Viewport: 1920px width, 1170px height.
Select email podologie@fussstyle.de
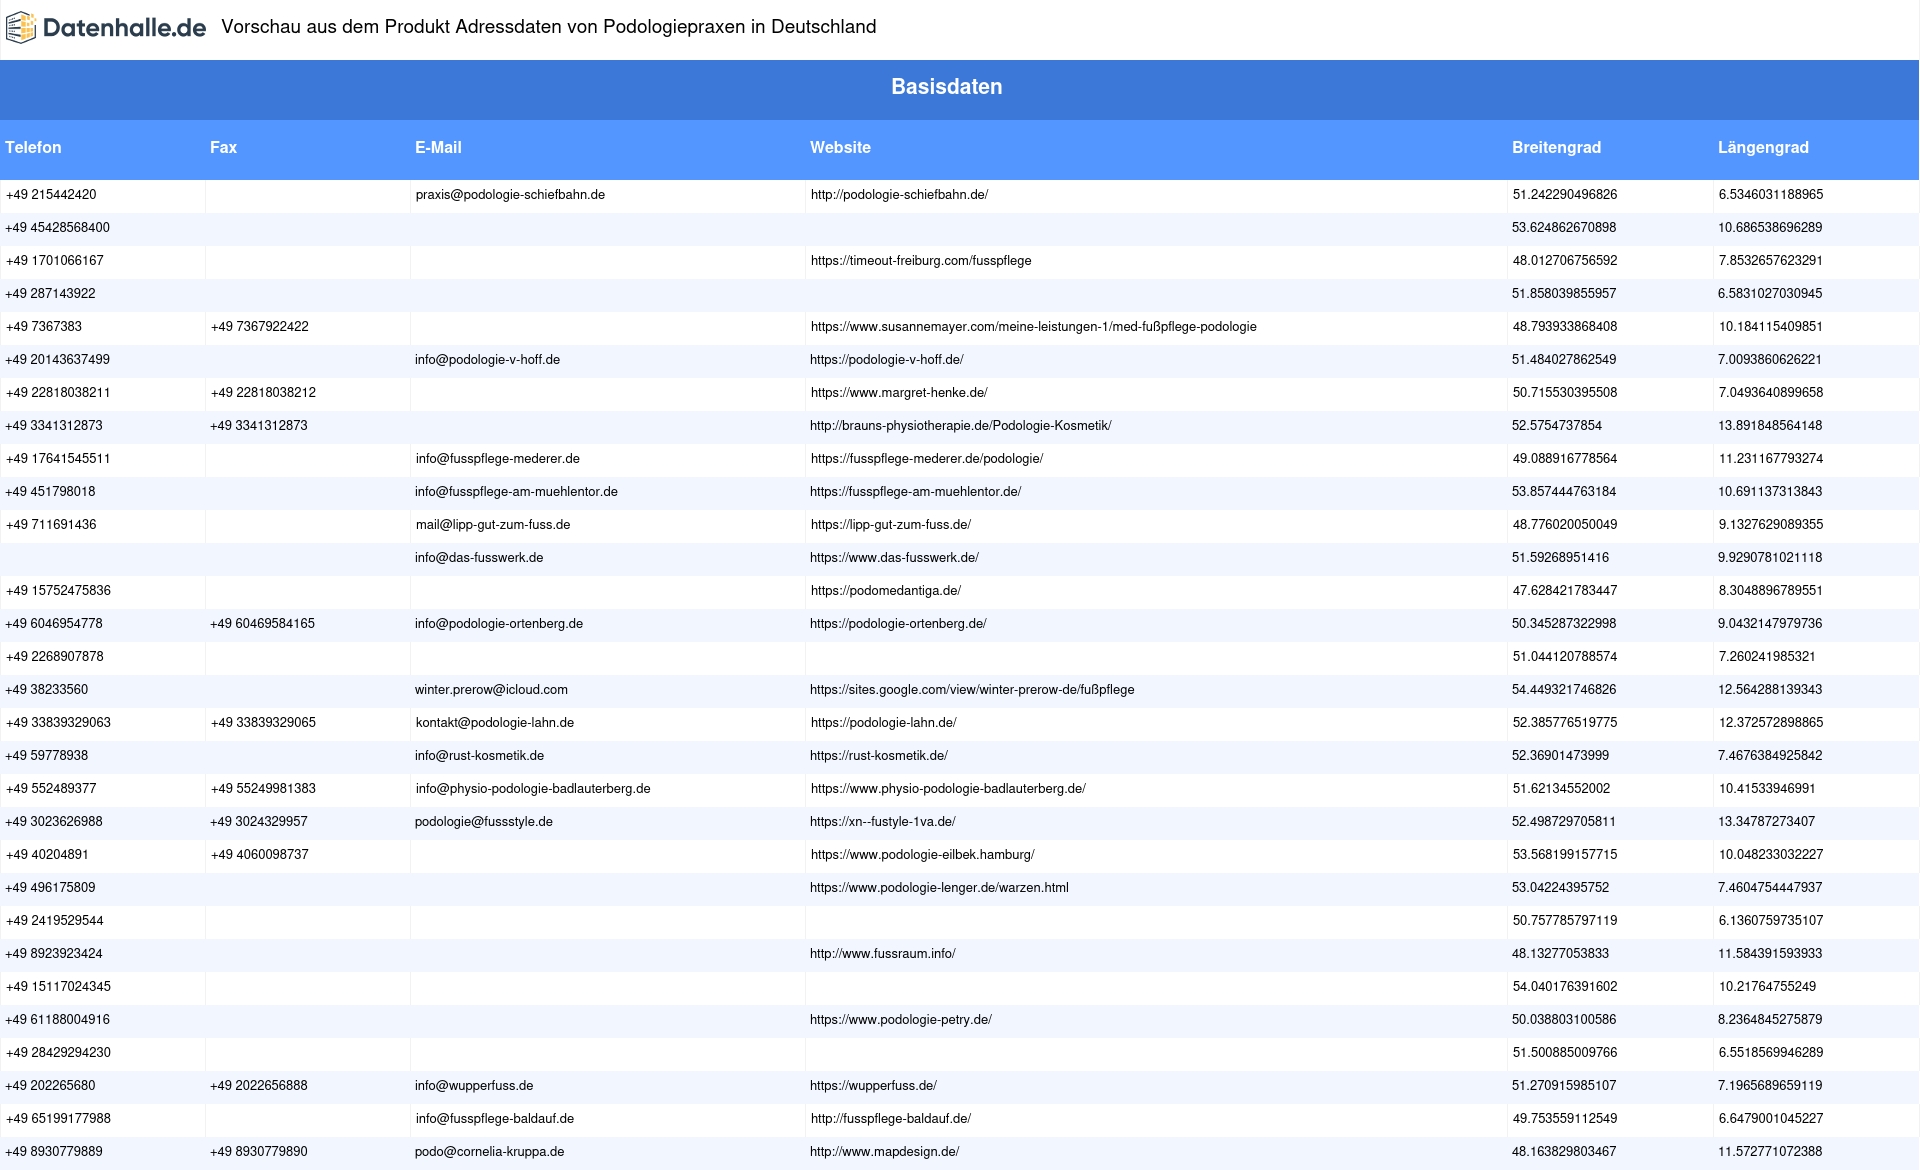(x=484, y=822)
